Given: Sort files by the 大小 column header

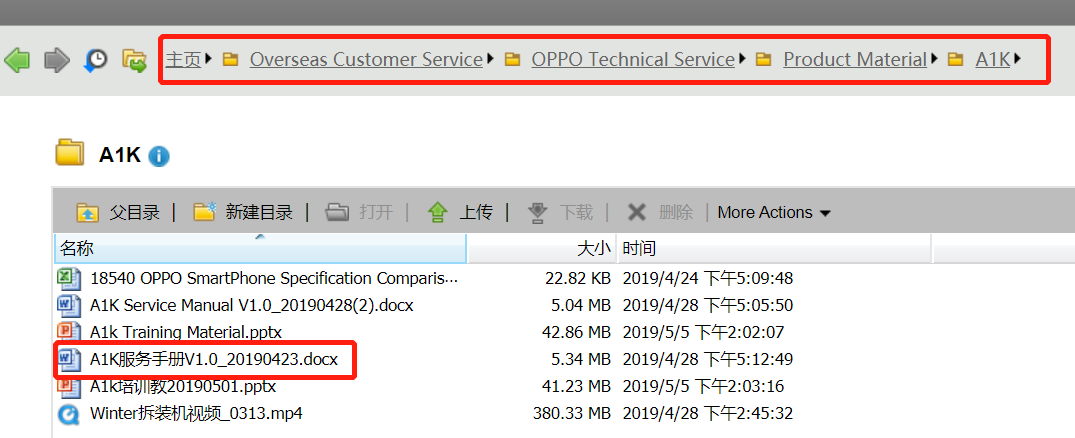Looking at the screenshot, I should pyautogui.click(x=593, y=249).
